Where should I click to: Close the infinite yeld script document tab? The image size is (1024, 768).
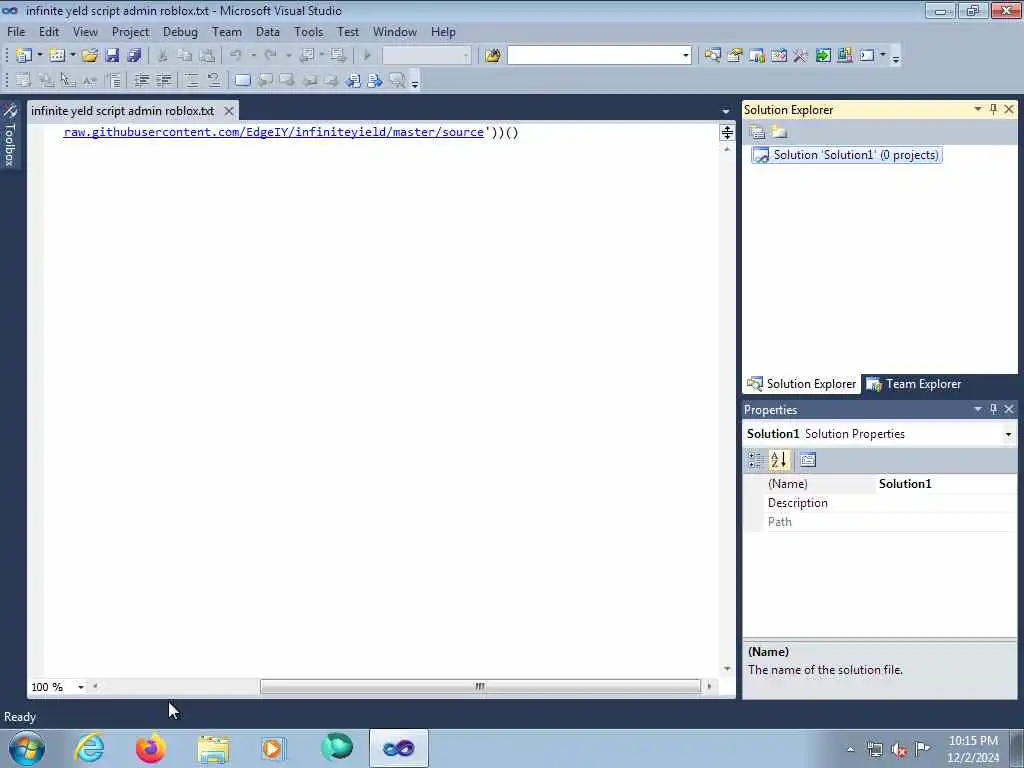pyautogui.click(x=229, y=111)
